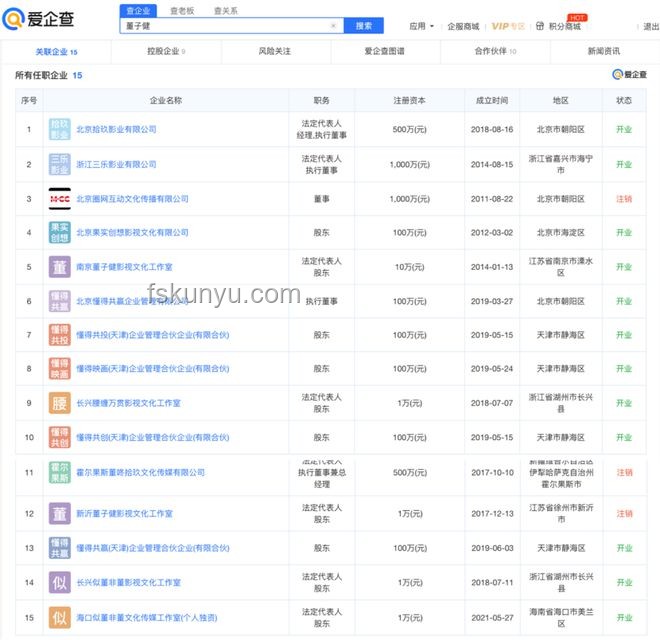Screen dimensions: 660x640
Task: Select the 查老板 search tab
Action: click(182, 11)
